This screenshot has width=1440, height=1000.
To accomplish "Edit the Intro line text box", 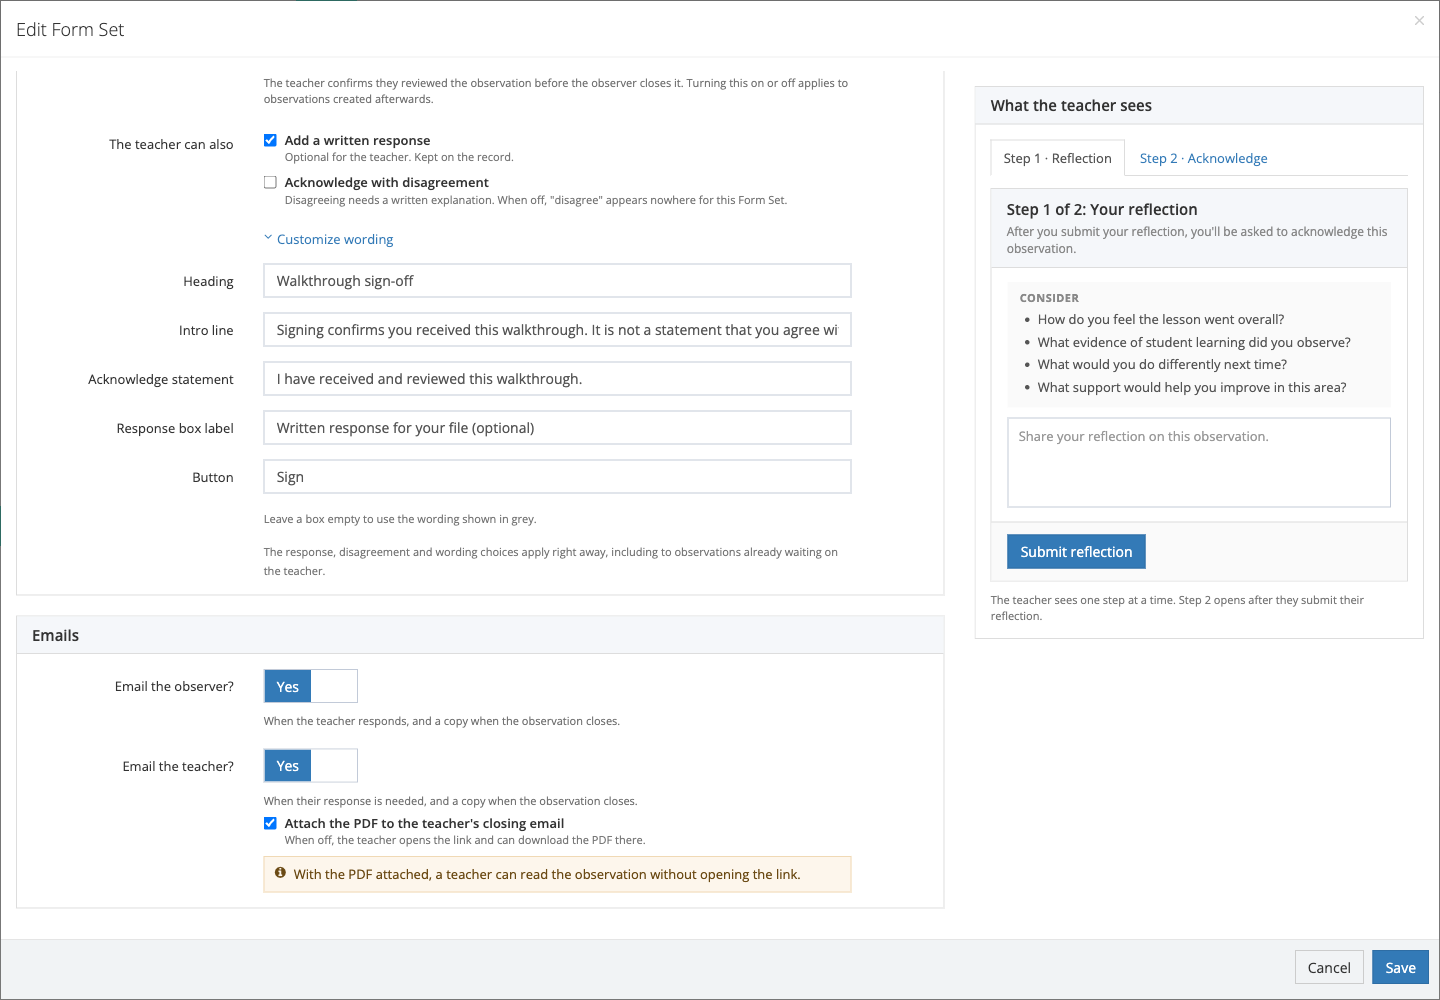I will pyautogui.click(x=557, y=330).
